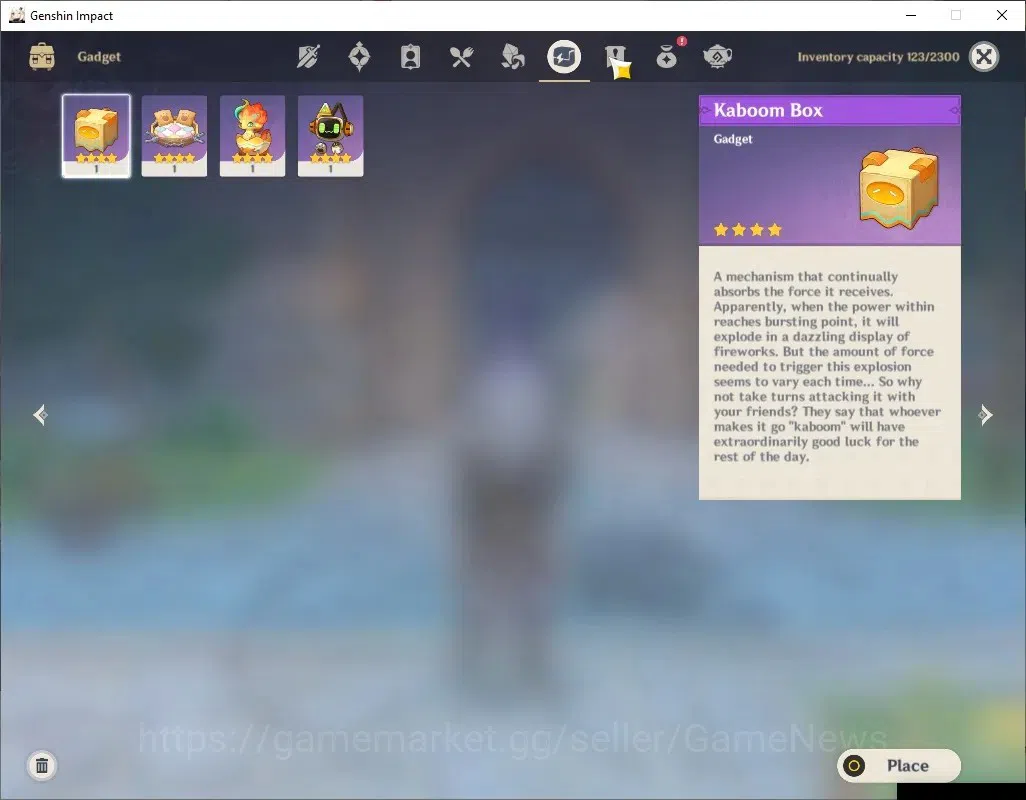Maximize the Genshin Impact window
The width and height of the screenshot is (1026, 800).
pyautogui.click(x=956, y=15)
